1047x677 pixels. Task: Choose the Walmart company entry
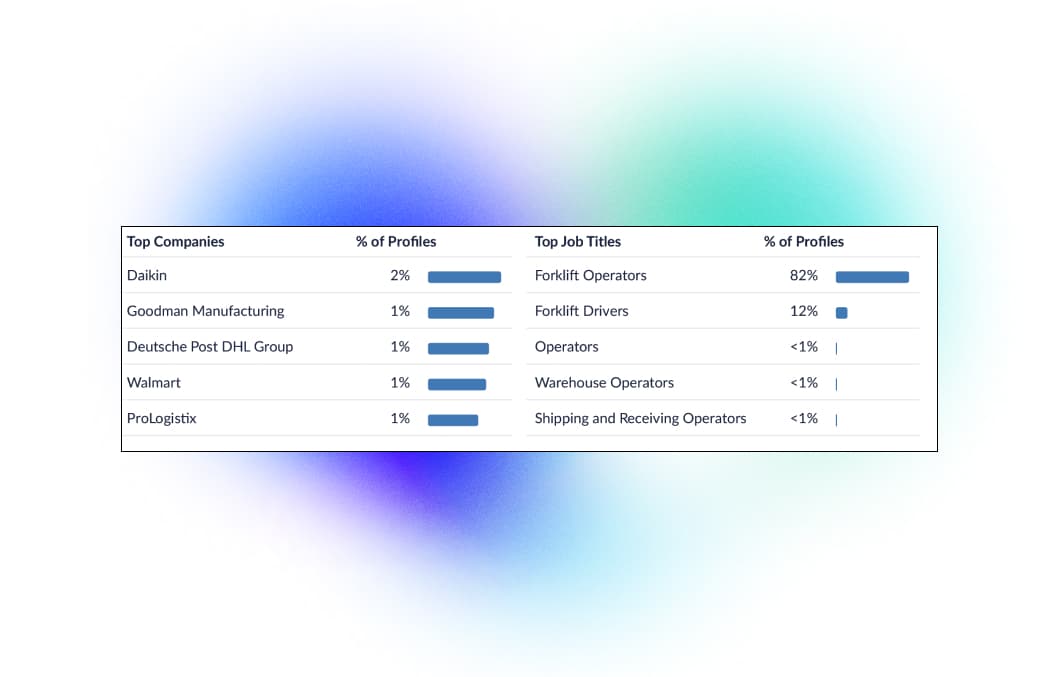154,383
